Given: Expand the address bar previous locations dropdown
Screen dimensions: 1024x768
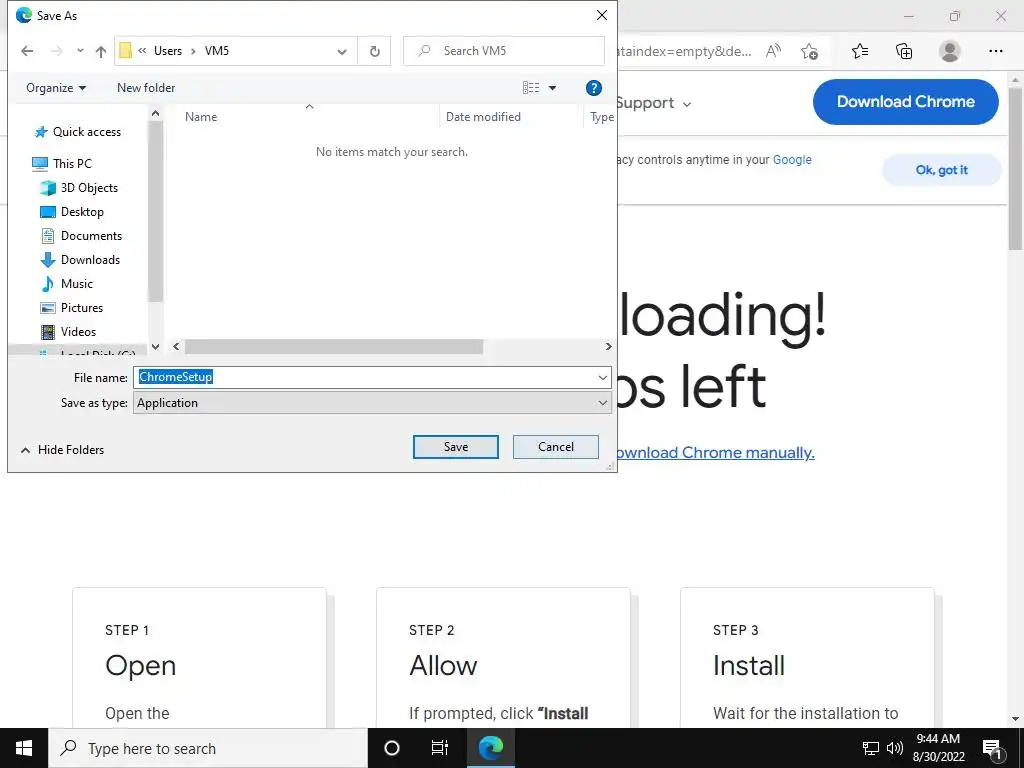Looking at the screenshot, I should pyautogui.click(x=342, y=51).
